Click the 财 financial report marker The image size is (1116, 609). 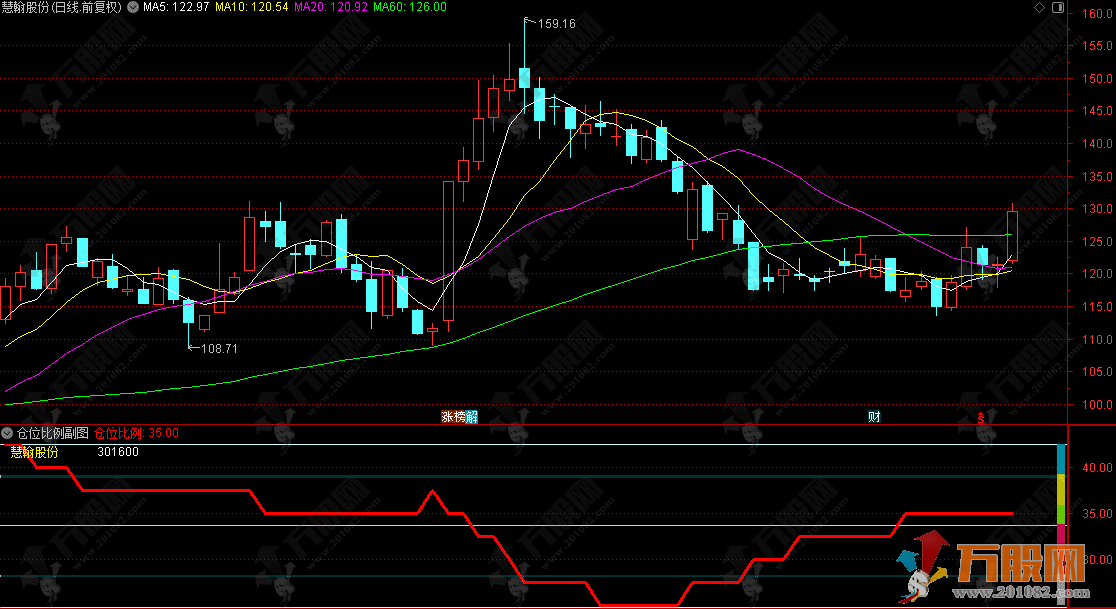(874, 417)
